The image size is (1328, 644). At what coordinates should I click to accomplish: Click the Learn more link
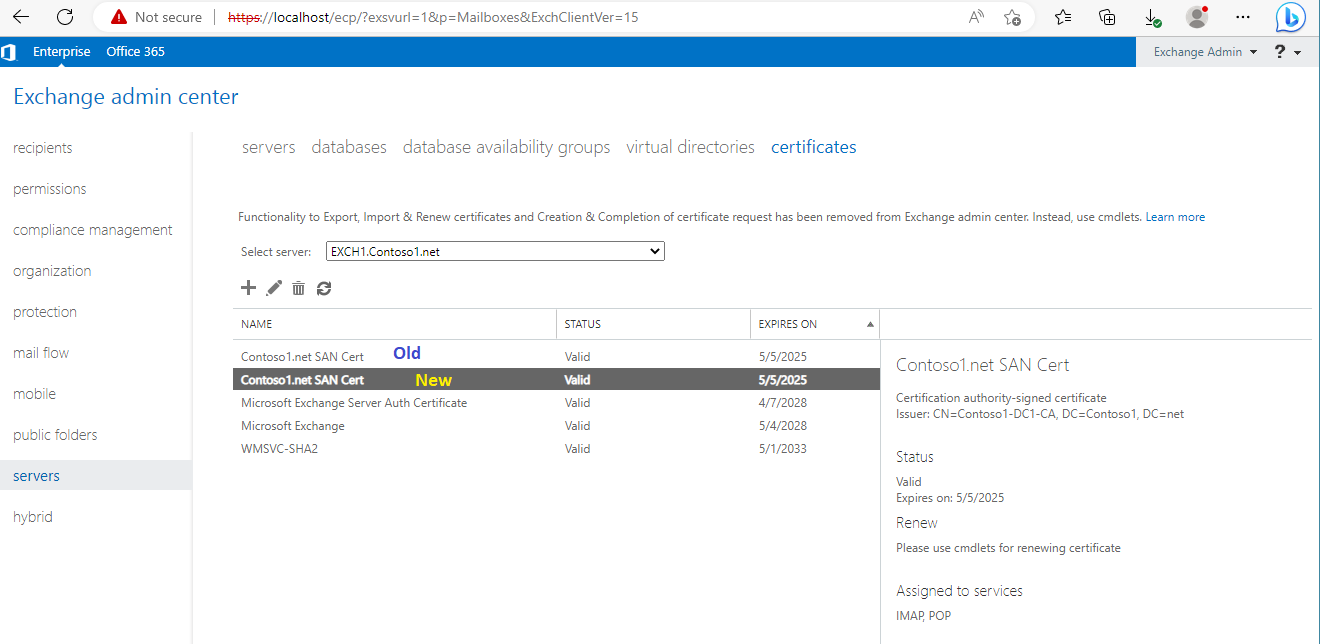pos(1175,217)
